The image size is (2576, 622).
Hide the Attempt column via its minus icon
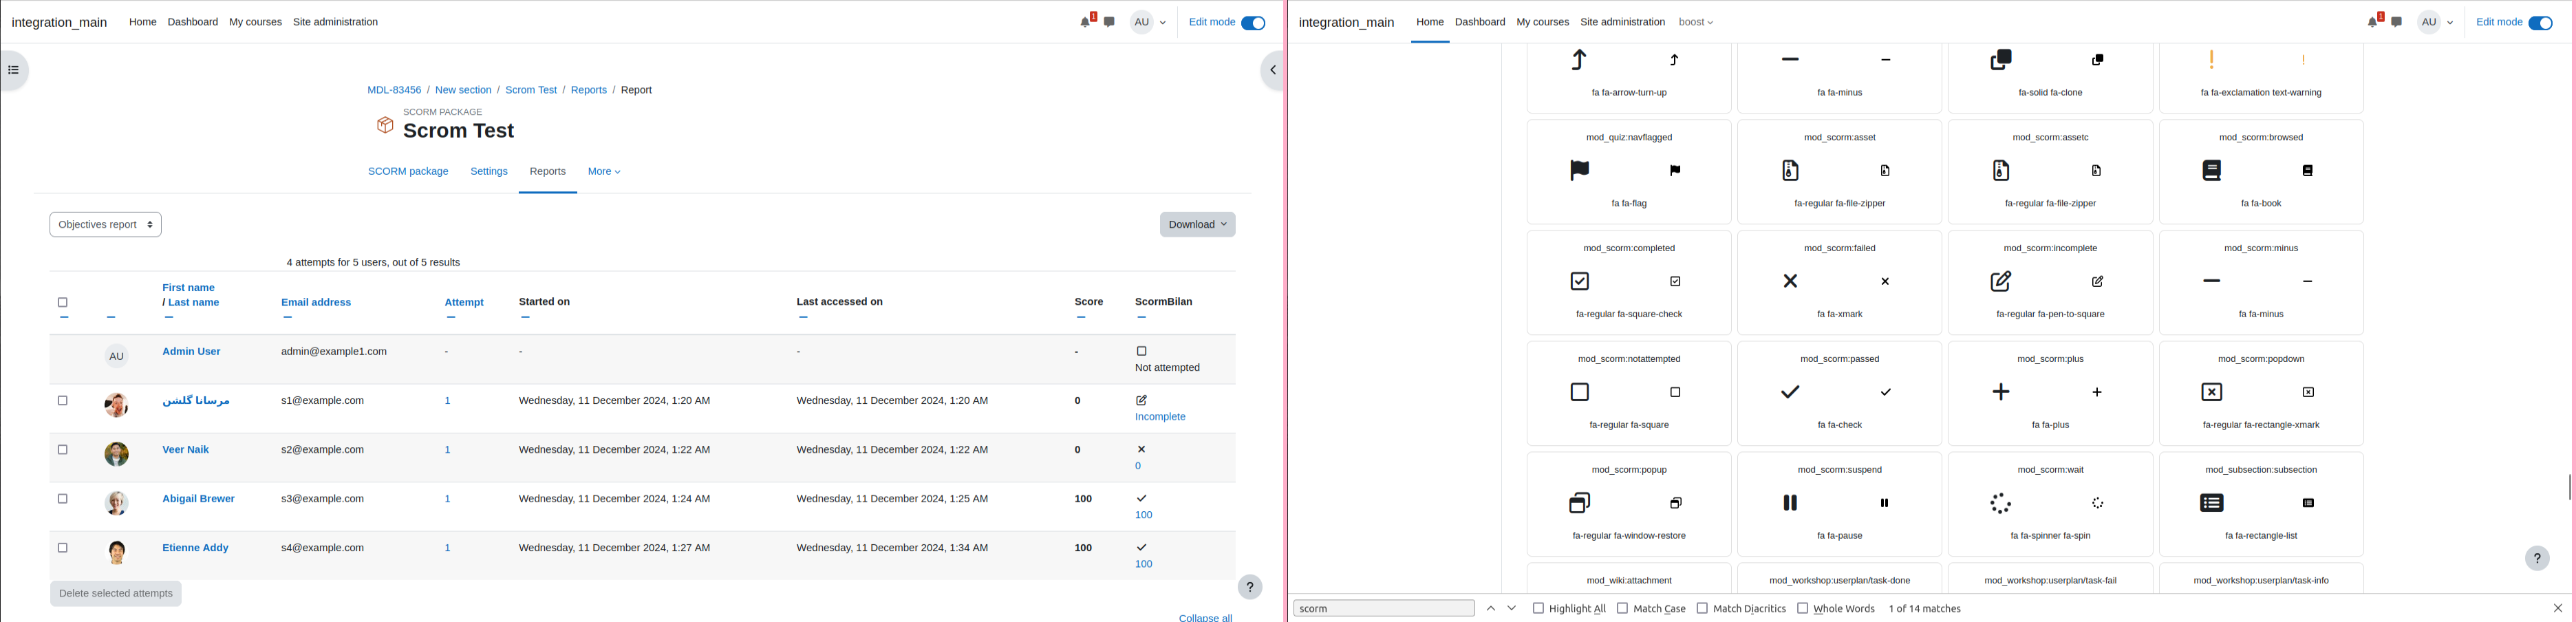(x=451, y=318)
